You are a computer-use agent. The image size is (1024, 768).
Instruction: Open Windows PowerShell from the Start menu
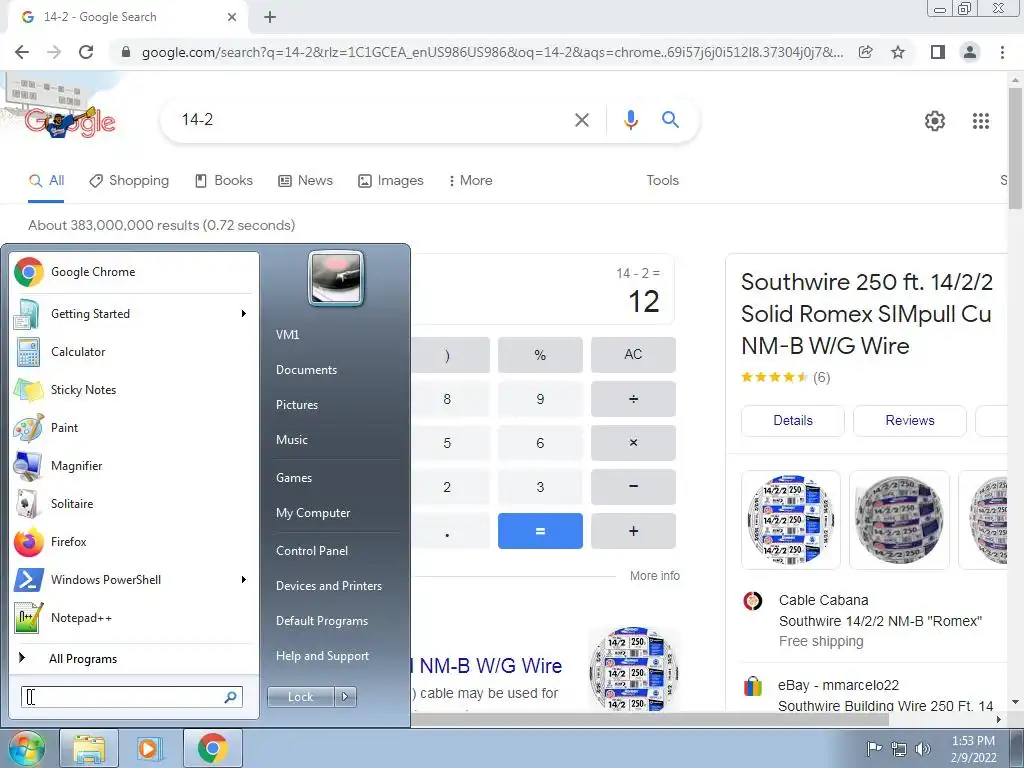click(134, 580)
